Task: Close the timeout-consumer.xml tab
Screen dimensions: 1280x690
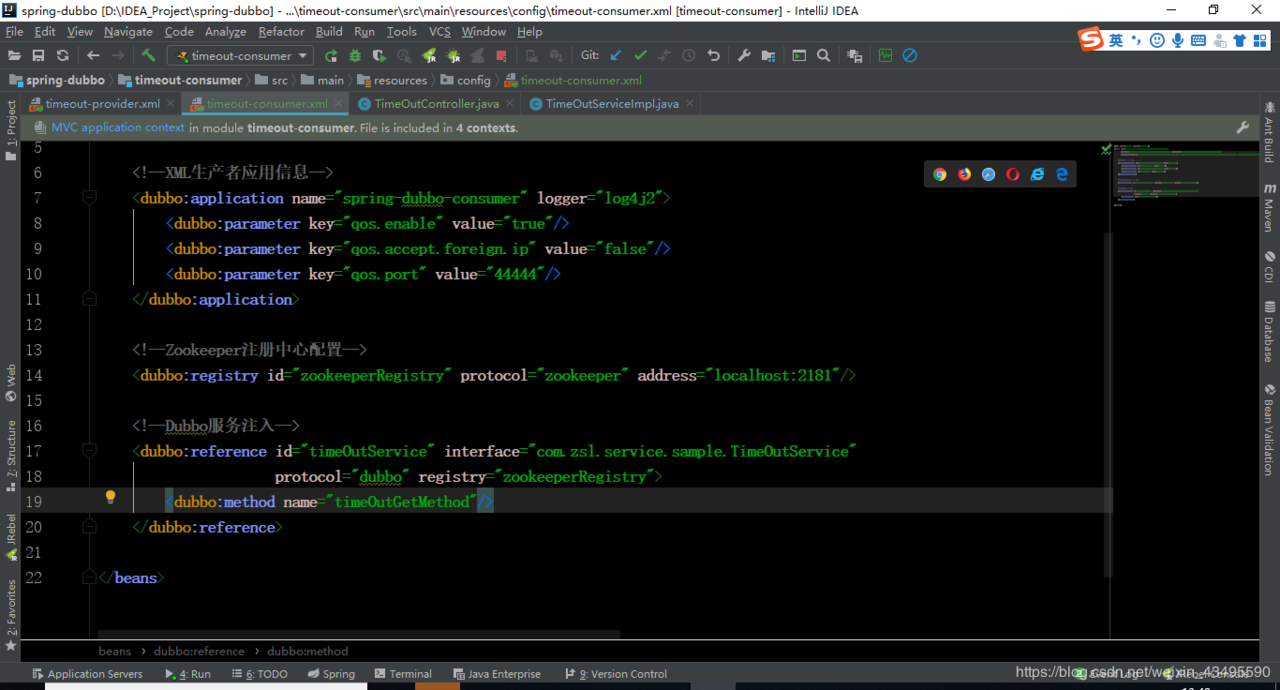Action: pyautogui.click(x=339, y=103)
